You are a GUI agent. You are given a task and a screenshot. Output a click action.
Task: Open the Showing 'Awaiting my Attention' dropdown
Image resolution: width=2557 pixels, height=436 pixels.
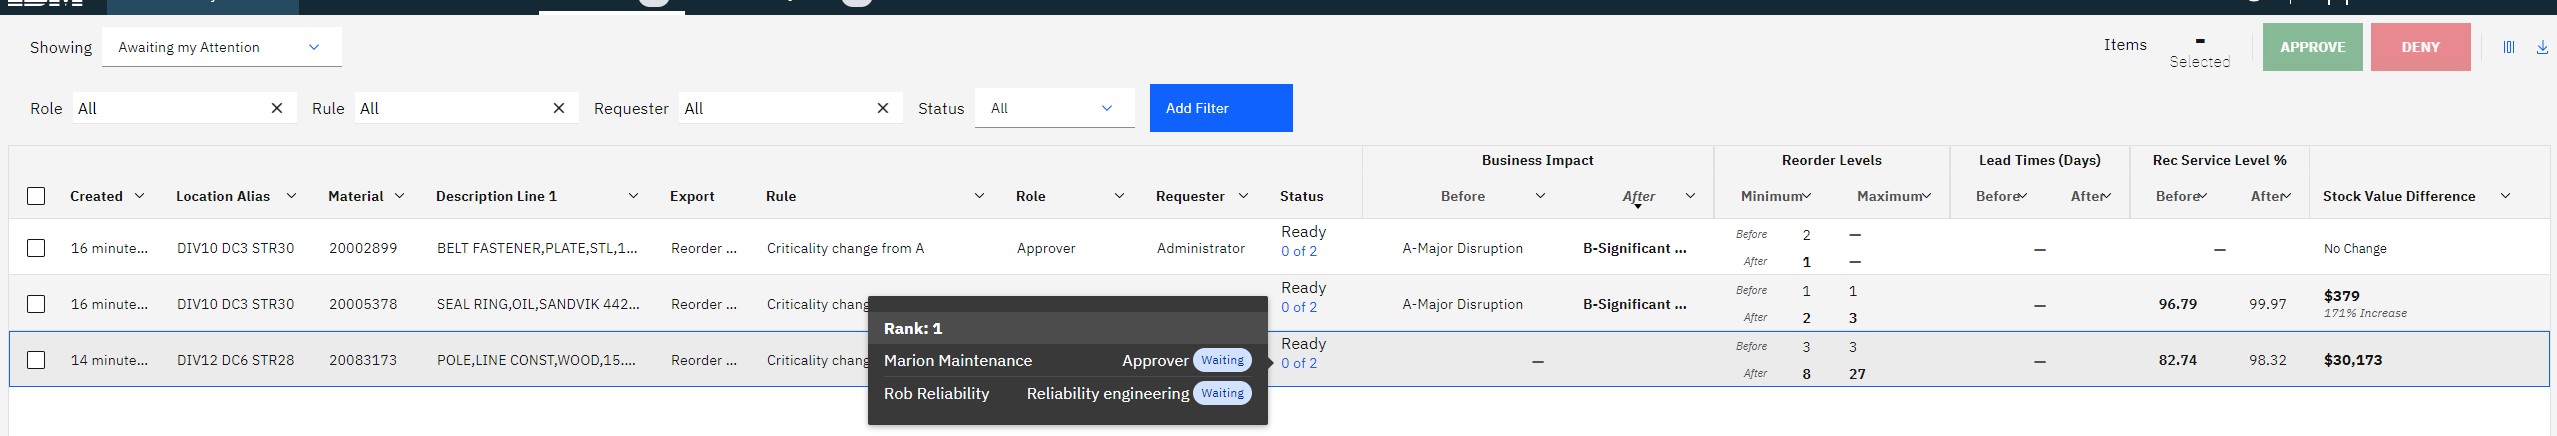pyautogui.click(x=222, y=47)
